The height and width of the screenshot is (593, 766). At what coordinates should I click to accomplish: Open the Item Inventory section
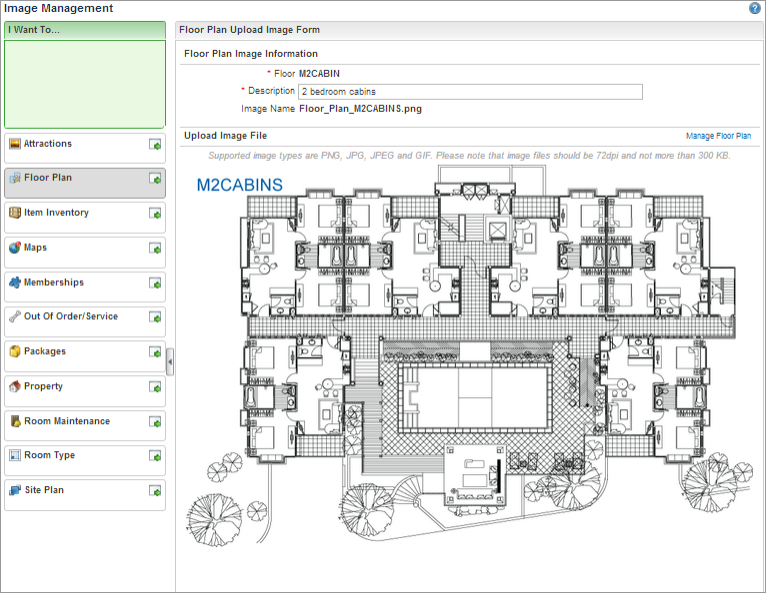click(85, 217)
